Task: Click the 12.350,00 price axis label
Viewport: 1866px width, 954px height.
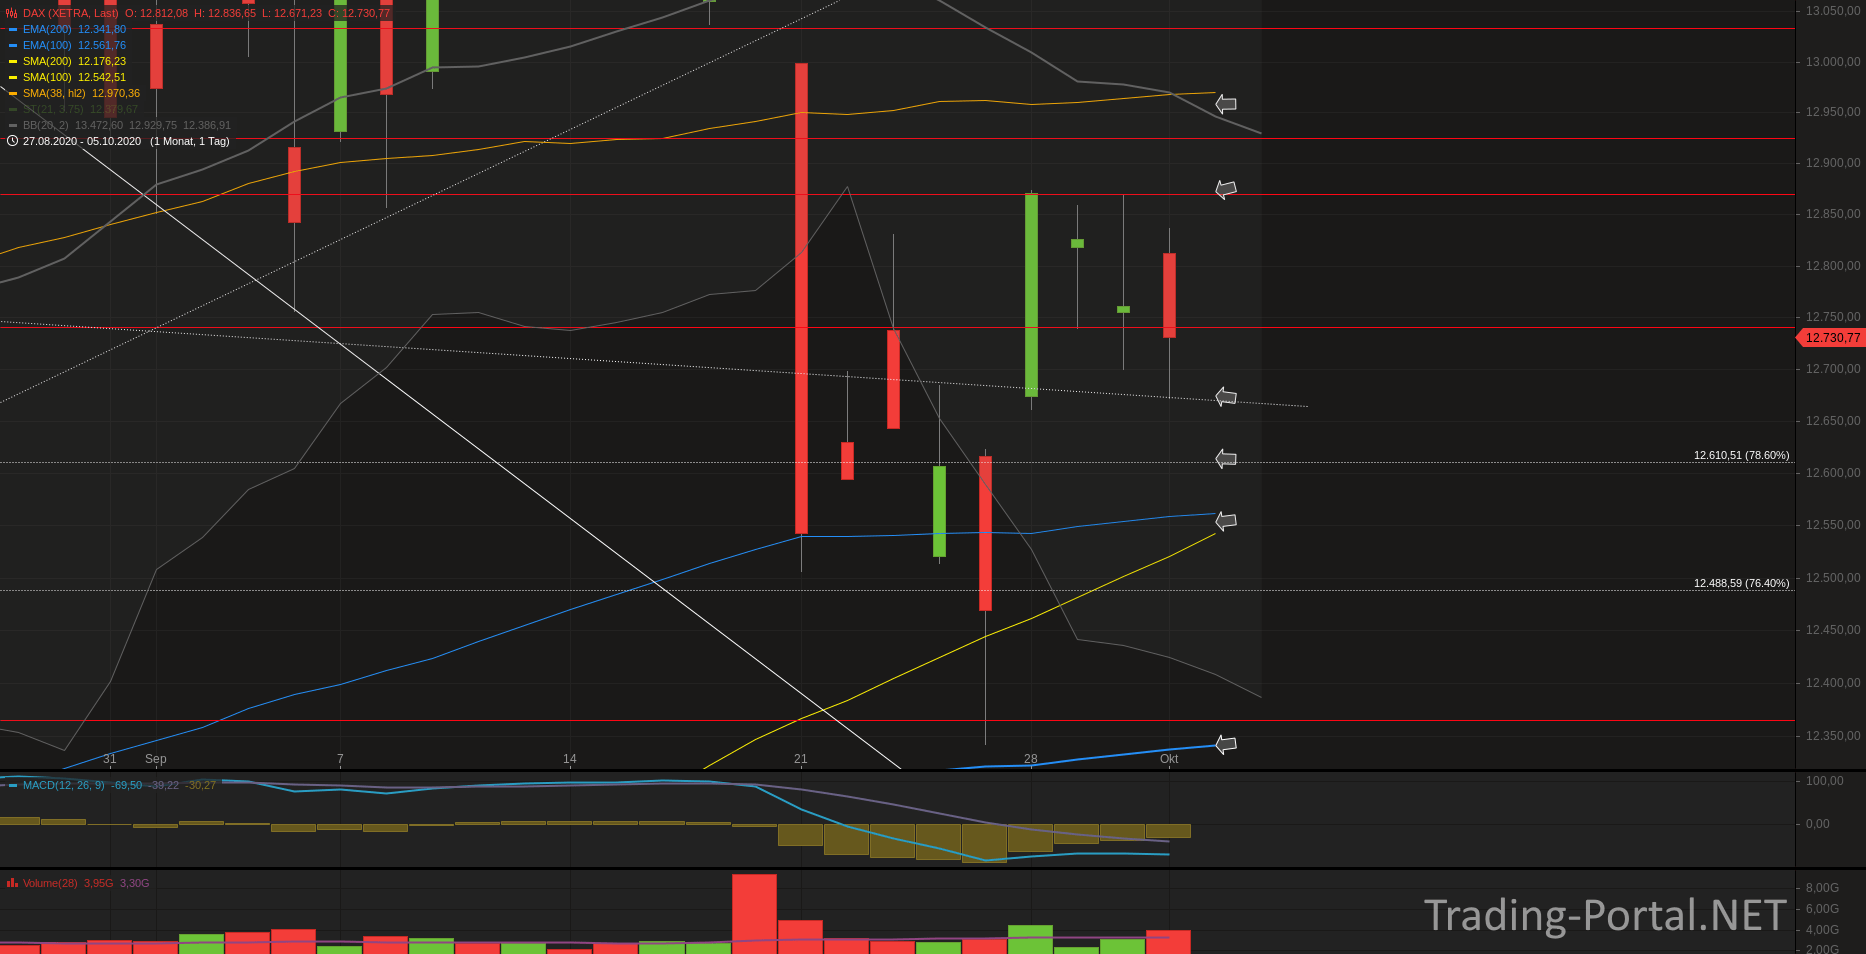Action: (x=1833, y=736)
